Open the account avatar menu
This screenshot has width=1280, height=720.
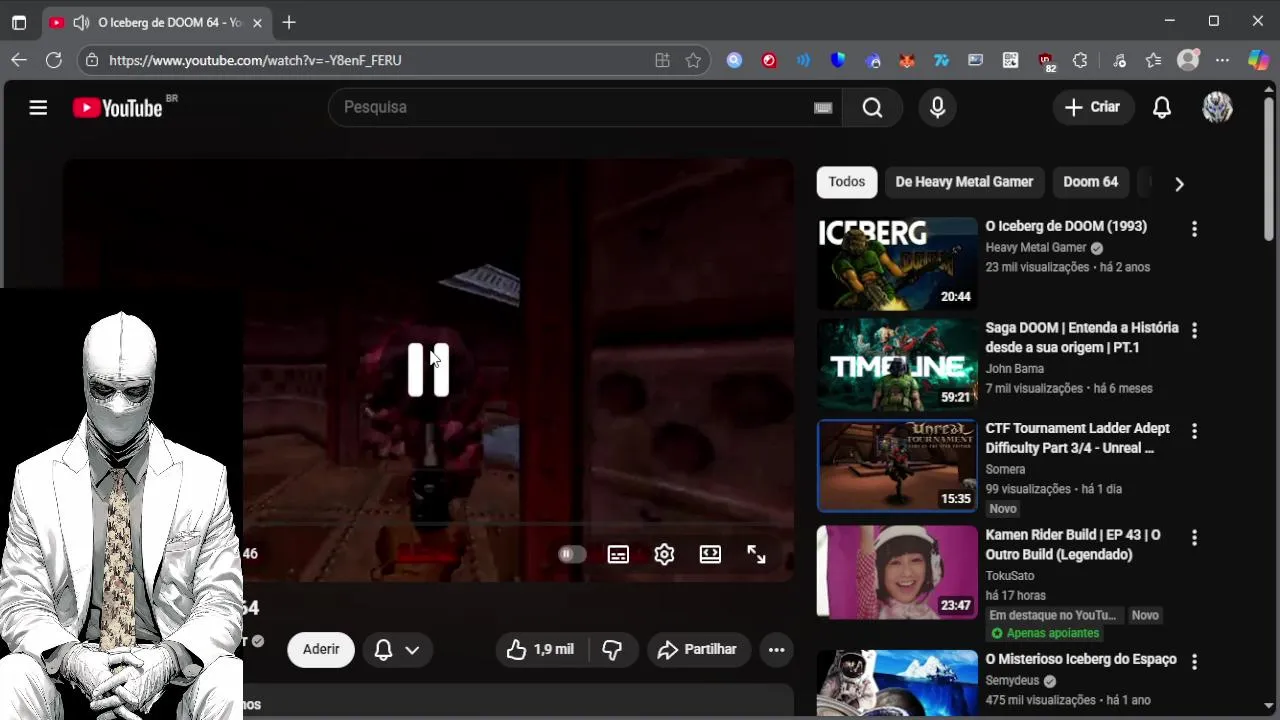click(x=1217, y=107)
